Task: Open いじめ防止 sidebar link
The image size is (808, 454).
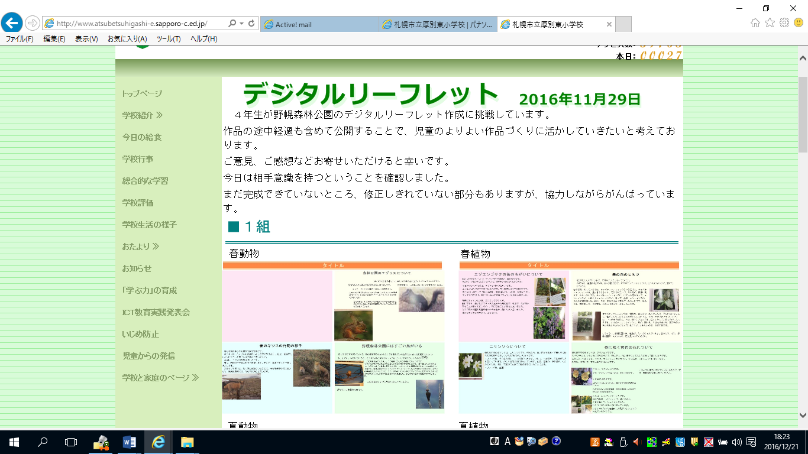Action: click(x=140, y=334)
